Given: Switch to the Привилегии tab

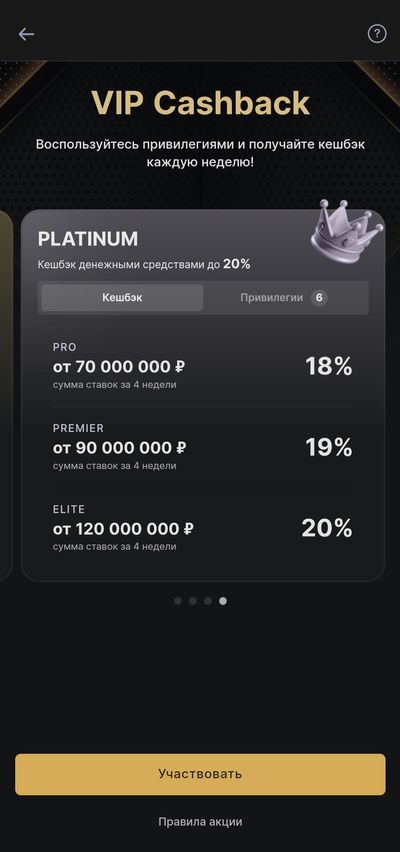Looking at the screenshot, I should click(284, 298).
